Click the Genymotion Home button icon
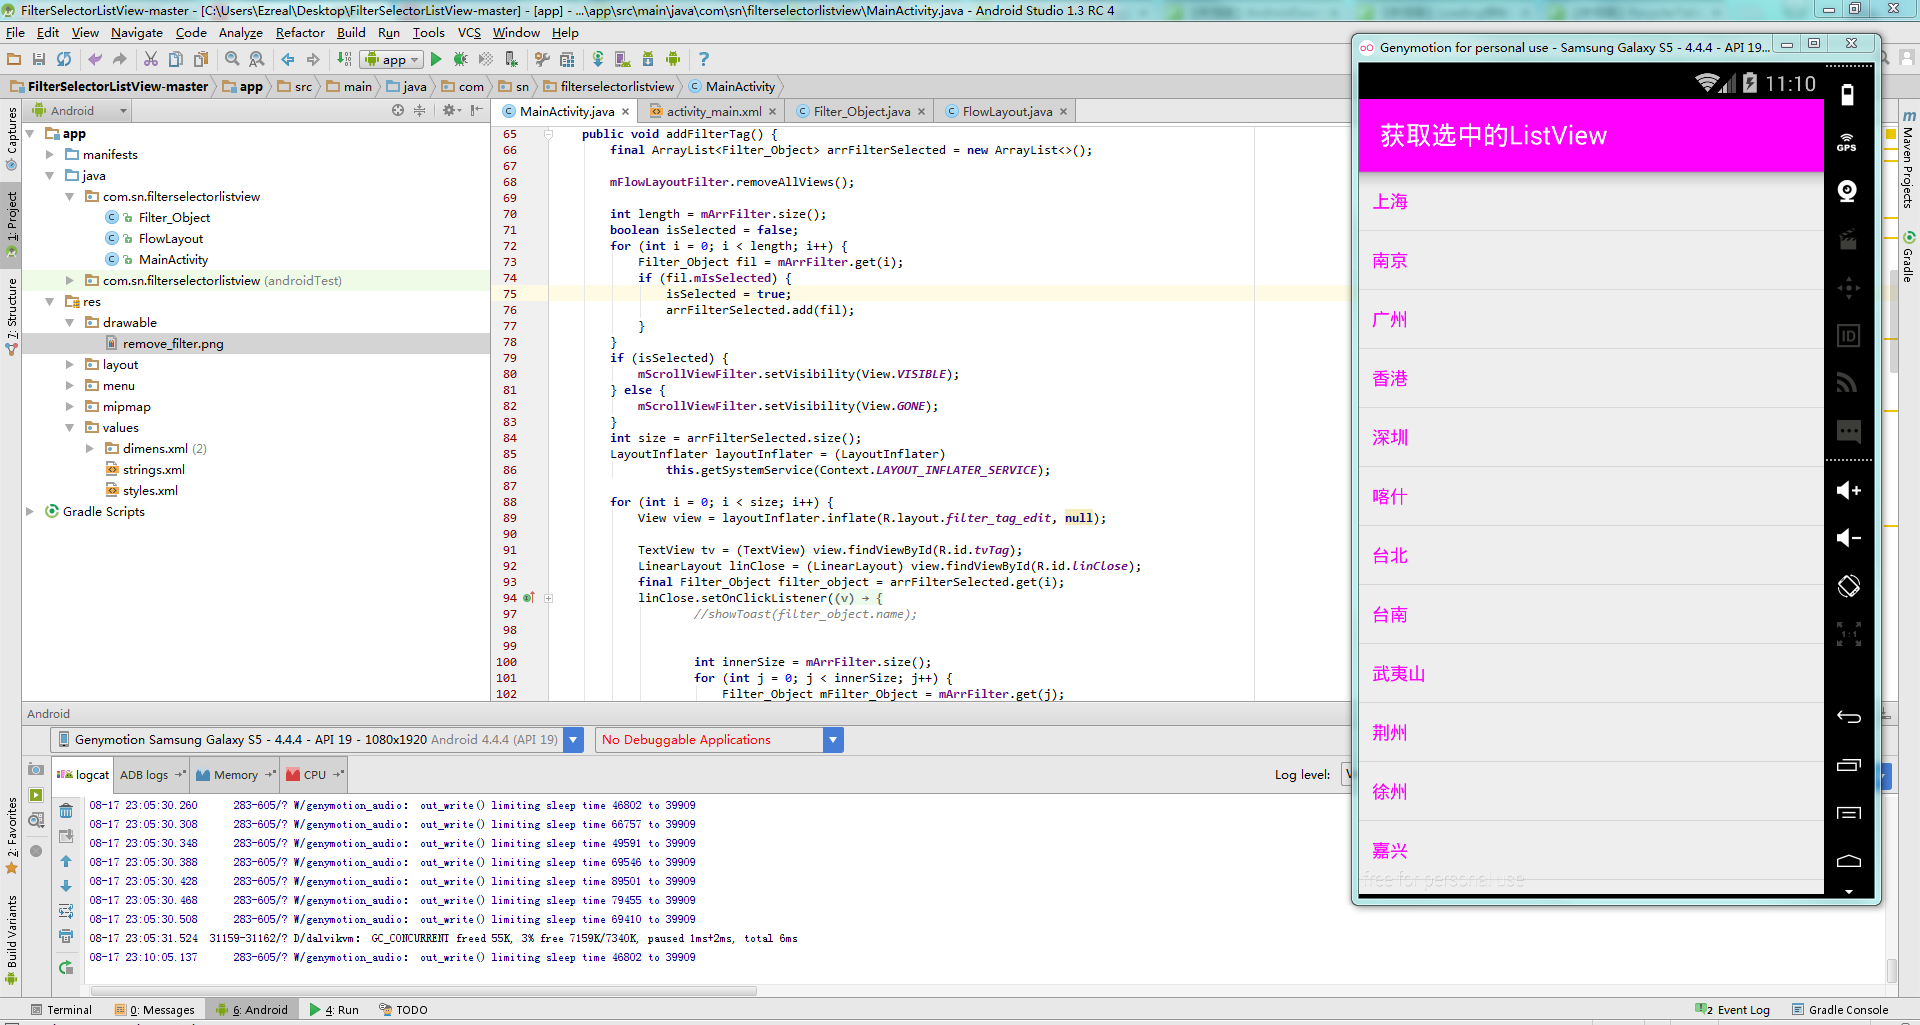The width and height of the screenshot is (1920, 1025). (x=1848, y=861)
